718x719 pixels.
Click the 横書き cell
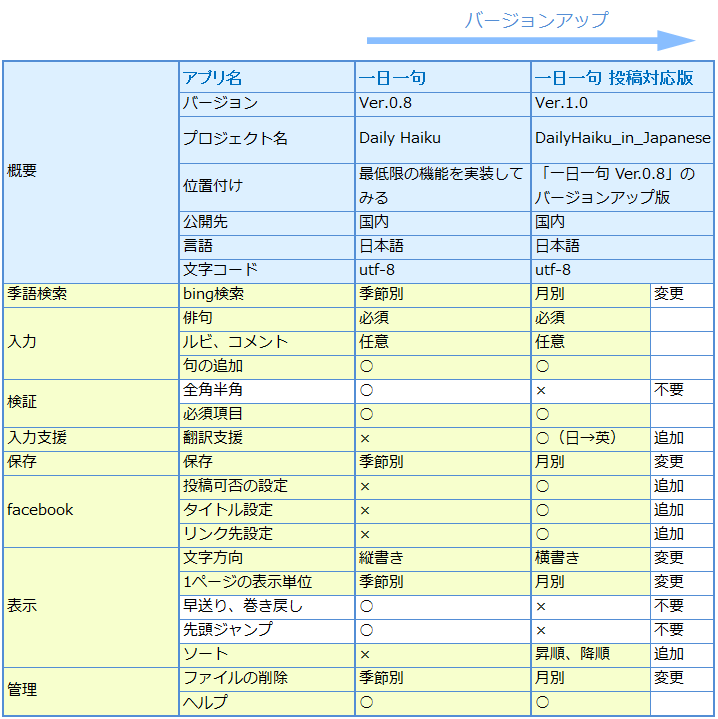590,559
